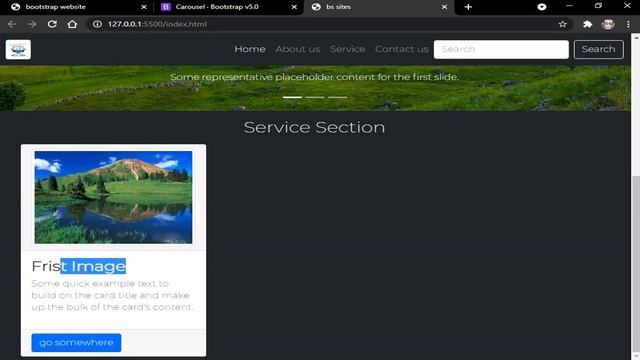Click the website logo in navbar
Viewport: 640px width, 360px height.
(18, 49)
